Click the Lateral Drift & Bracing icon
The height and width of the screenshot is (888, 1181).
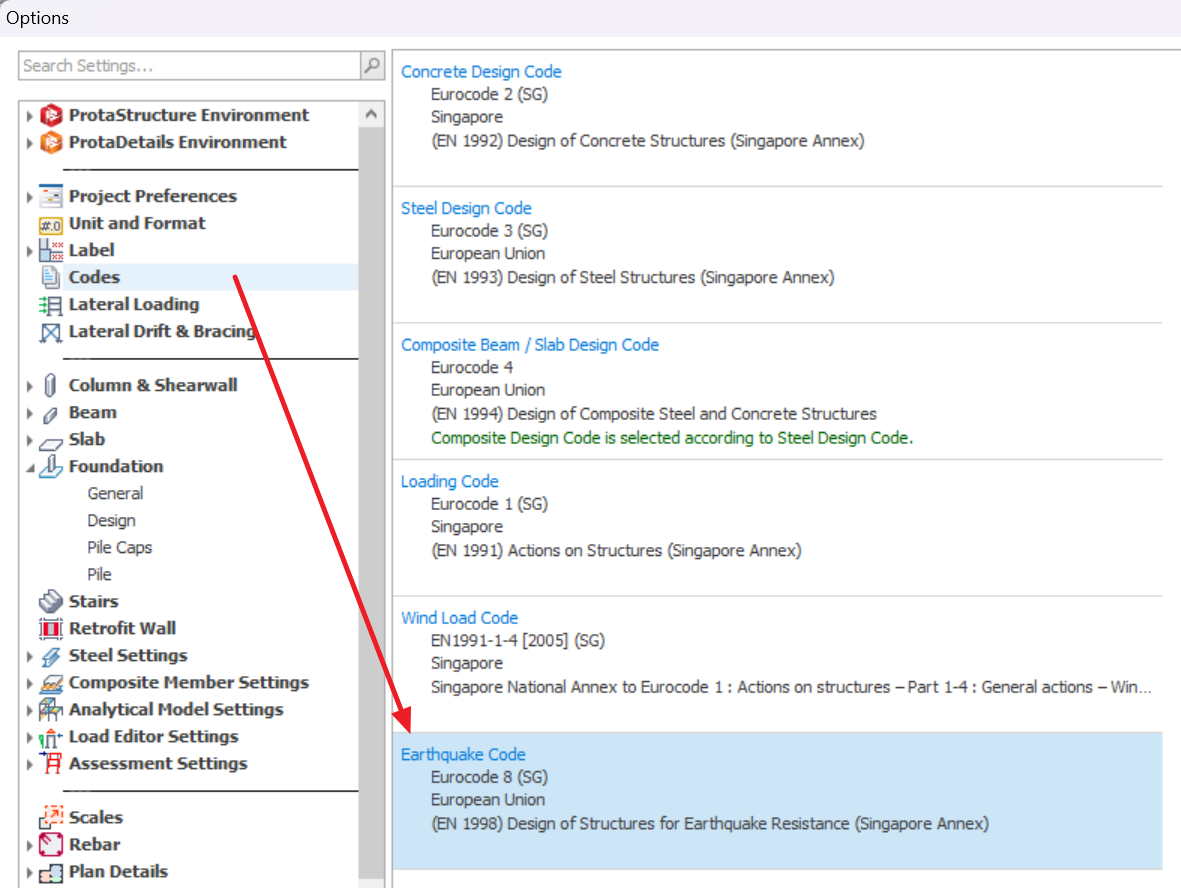[x=51, y=332]
